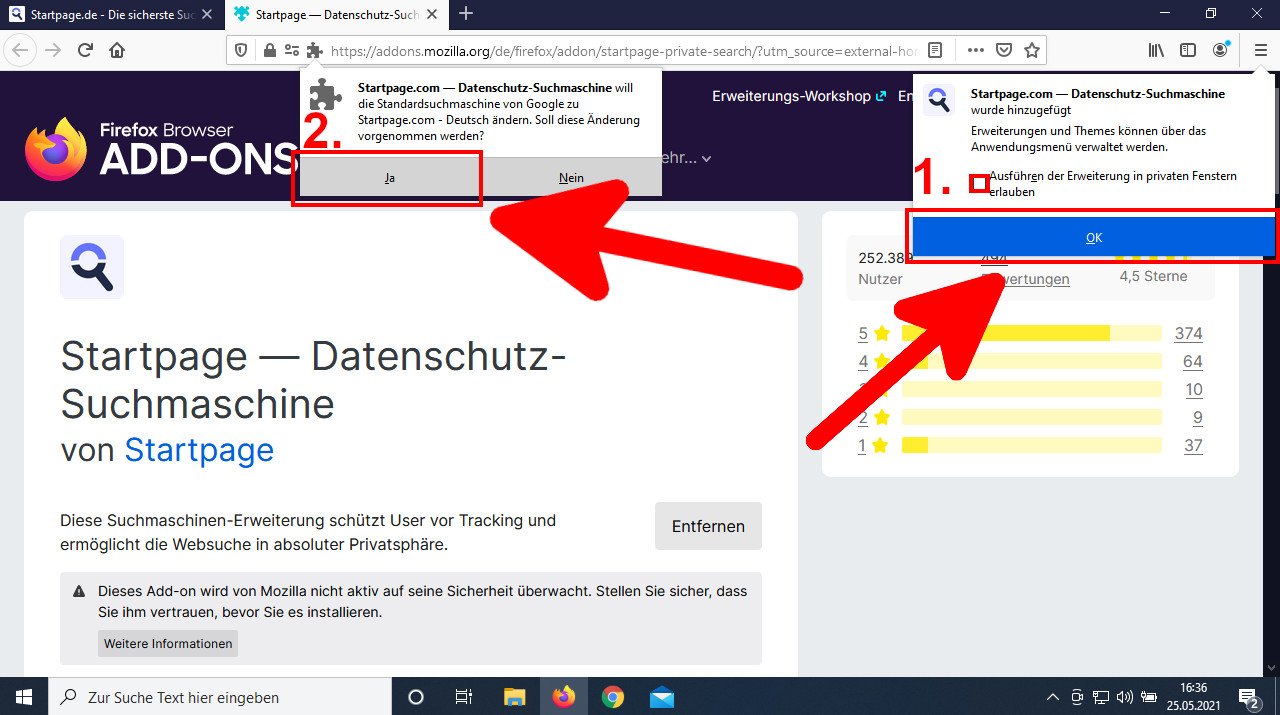Show hidden system tray icons
Screen dimensions: 1280x715
tap(1052, 697)
